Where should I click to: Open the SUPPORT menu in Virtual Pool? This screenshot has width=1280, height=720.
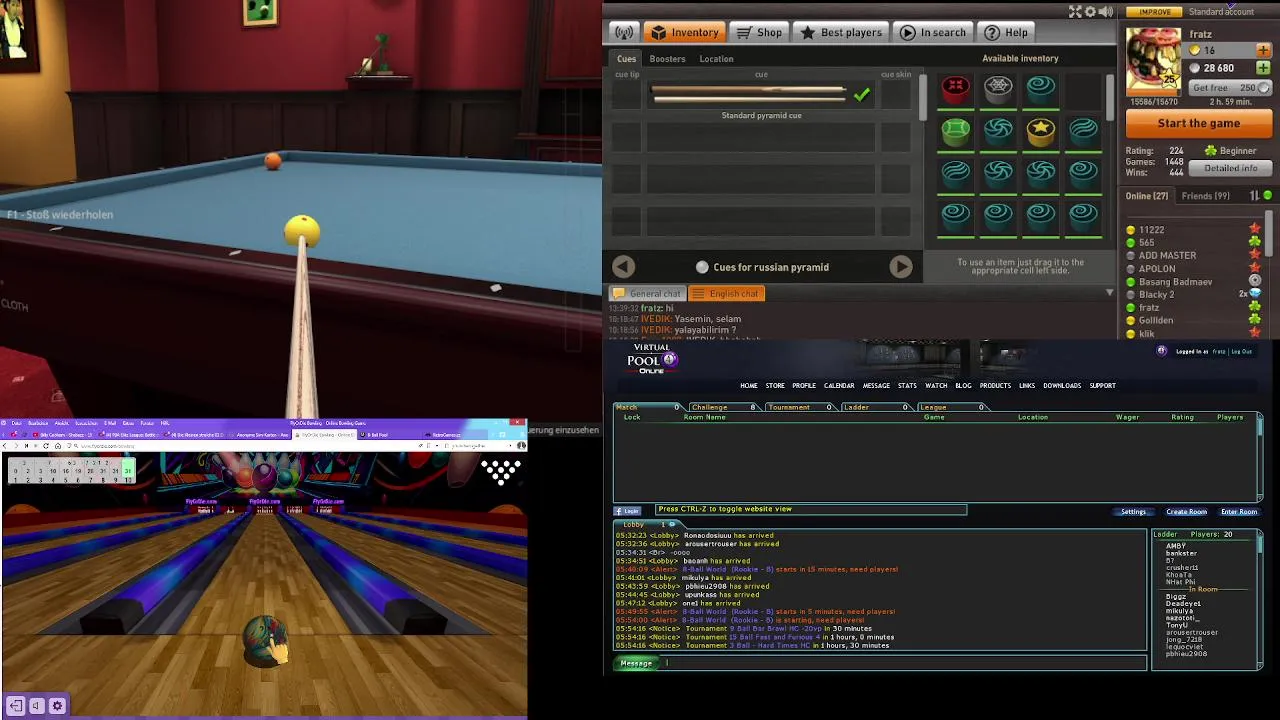[1102, 385]
